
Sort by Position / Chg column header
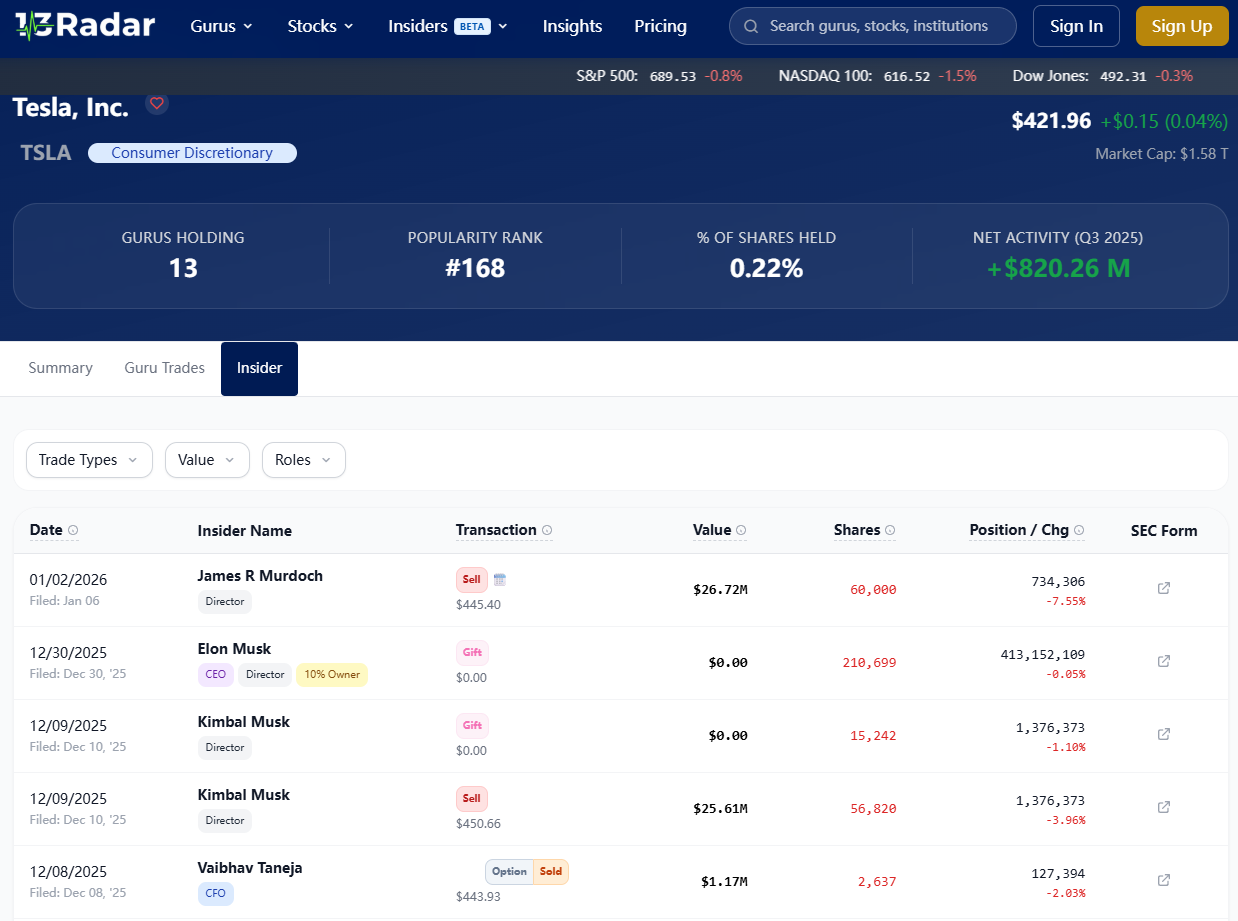pos(1019,530)
